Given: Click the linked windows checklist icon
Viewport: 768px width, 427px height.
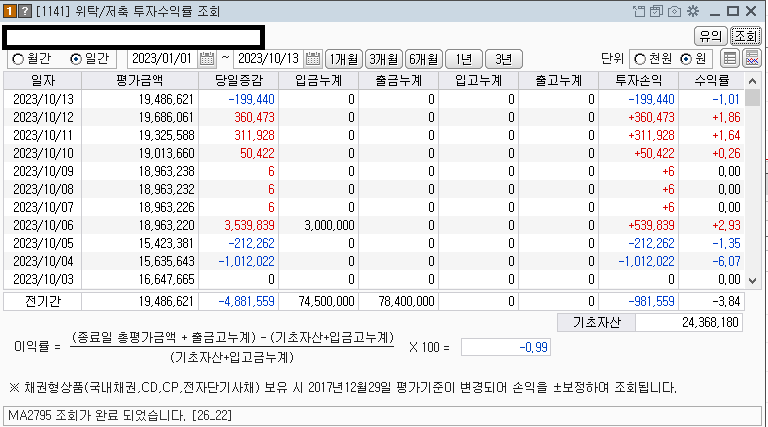Looking at the screenshot, I should point(656,11).
